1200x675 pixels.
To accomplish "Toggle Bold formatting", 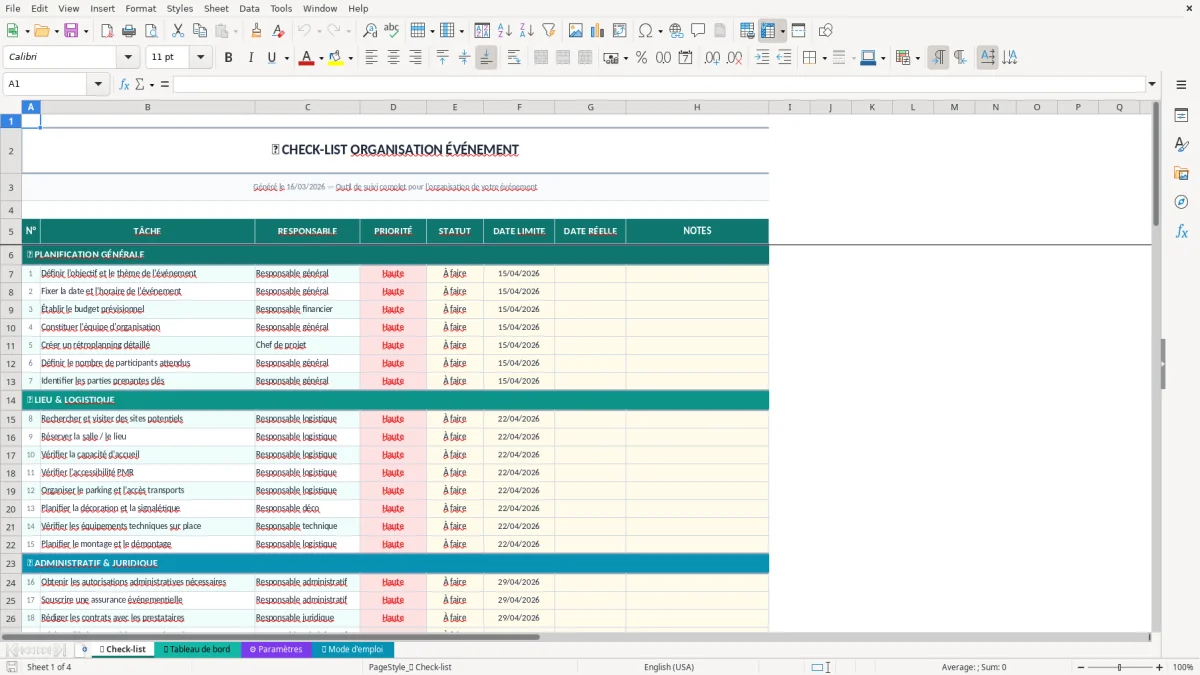I will click(229, 58).
